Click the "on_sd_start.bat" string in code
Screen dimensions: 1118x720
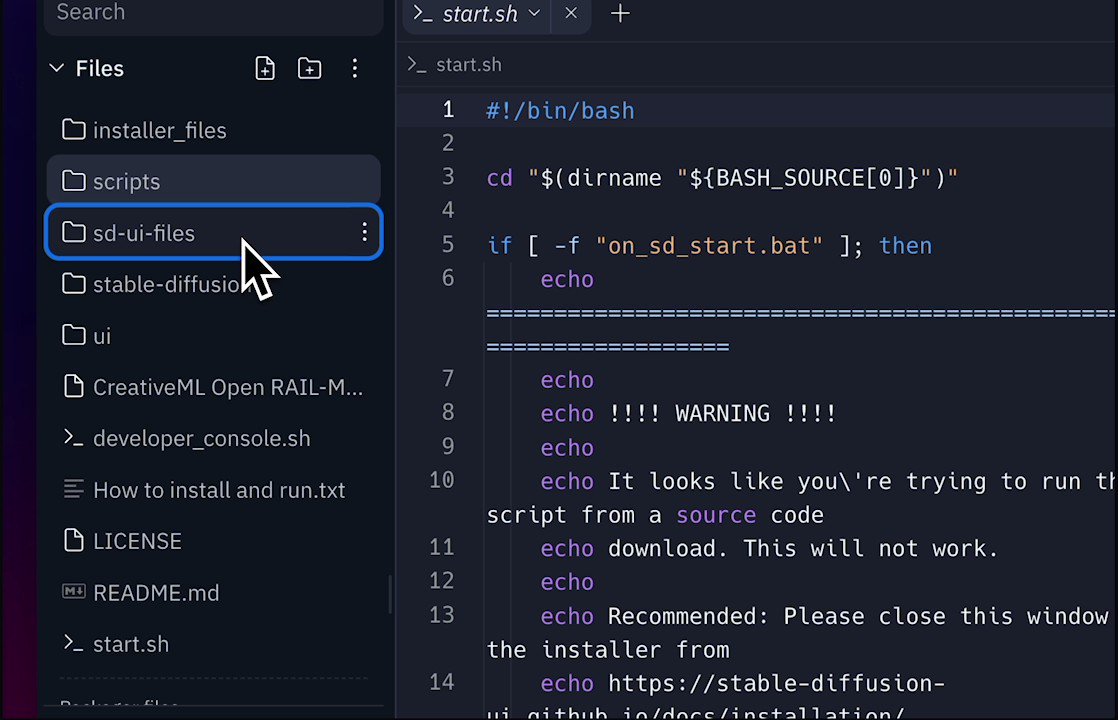[709, 246]
